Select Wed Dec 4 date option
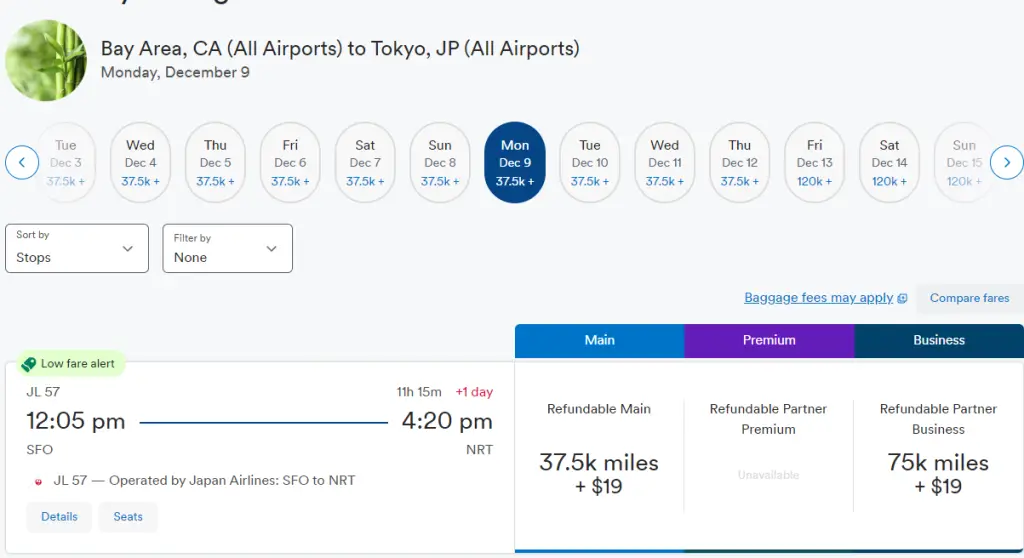 140,163
